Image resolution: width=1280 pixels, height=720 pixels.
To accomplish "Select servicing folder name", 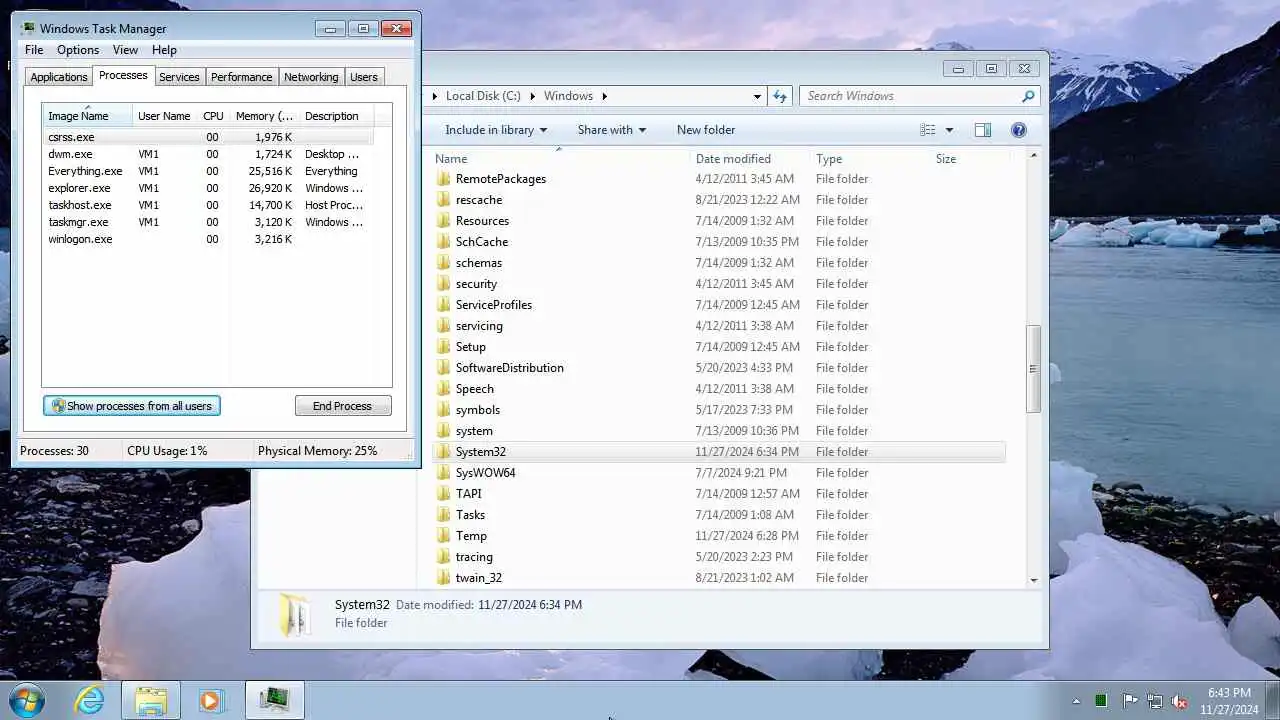I will pos(479,326).
